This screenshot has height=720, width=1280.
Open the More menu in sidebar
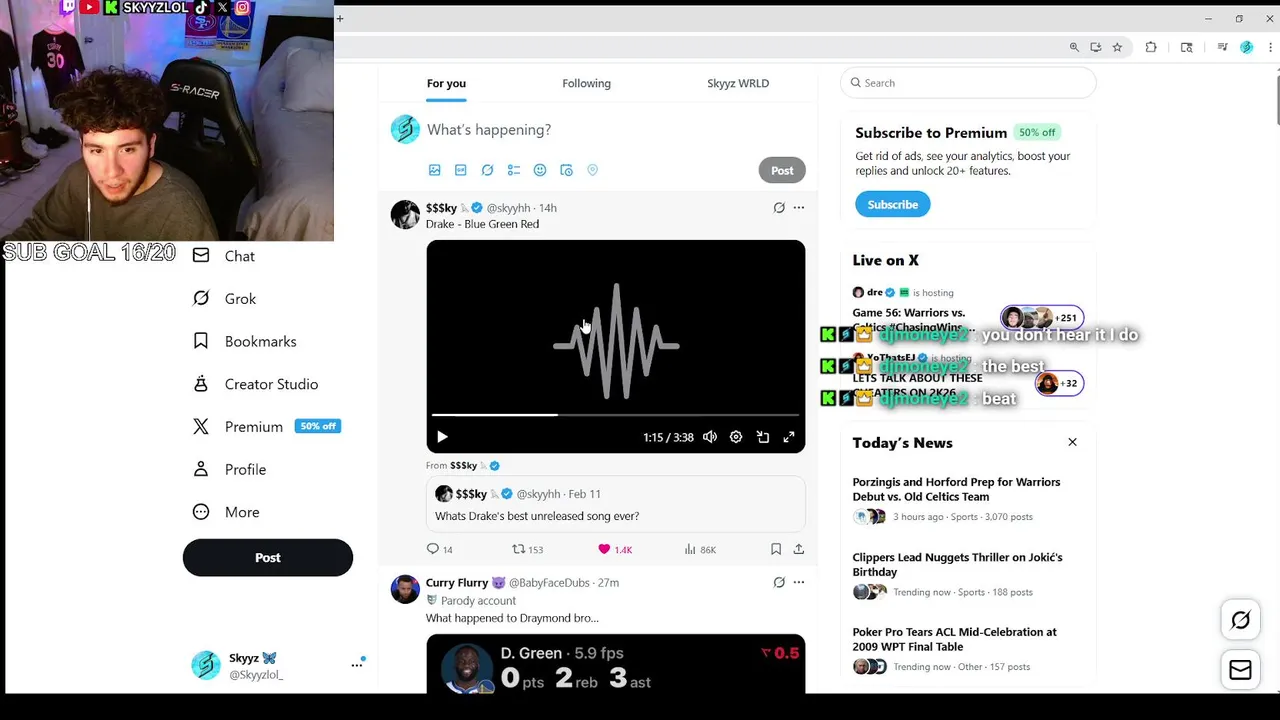227,512
